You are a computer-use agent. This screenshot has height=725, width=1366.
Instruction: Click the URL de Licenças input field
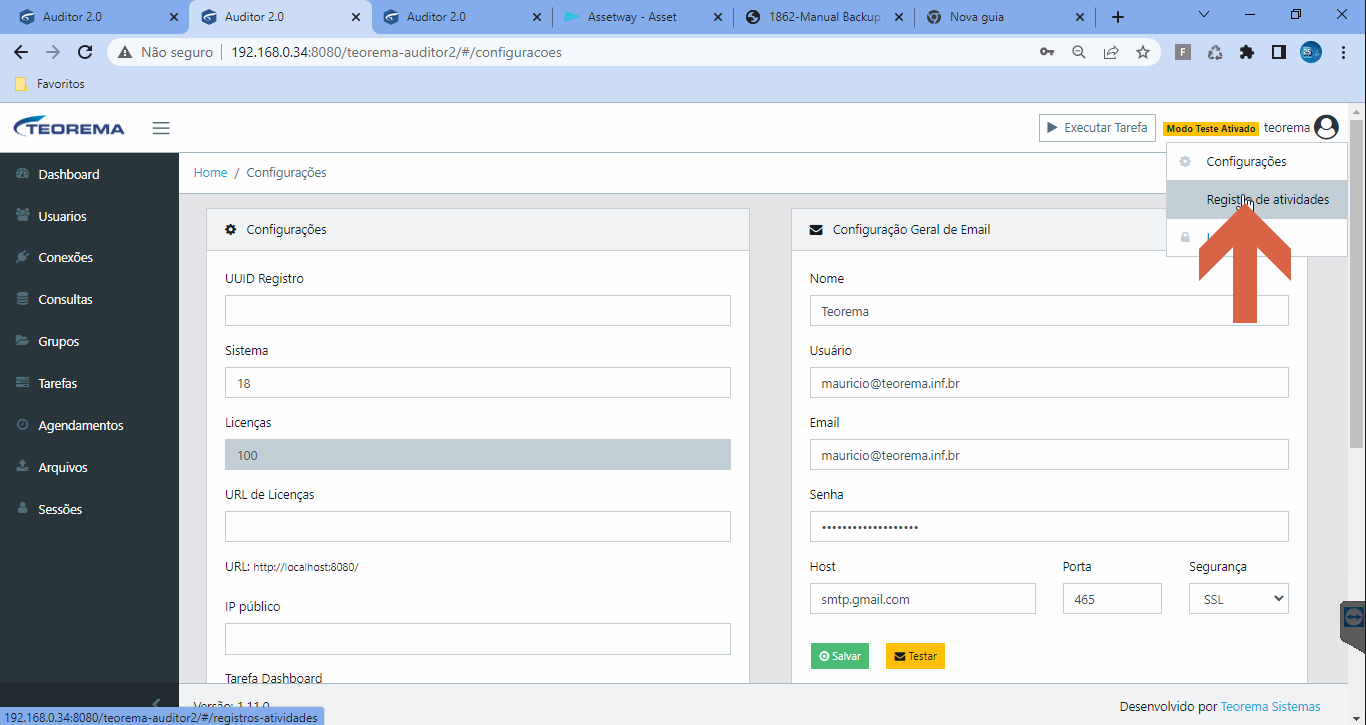478,526
